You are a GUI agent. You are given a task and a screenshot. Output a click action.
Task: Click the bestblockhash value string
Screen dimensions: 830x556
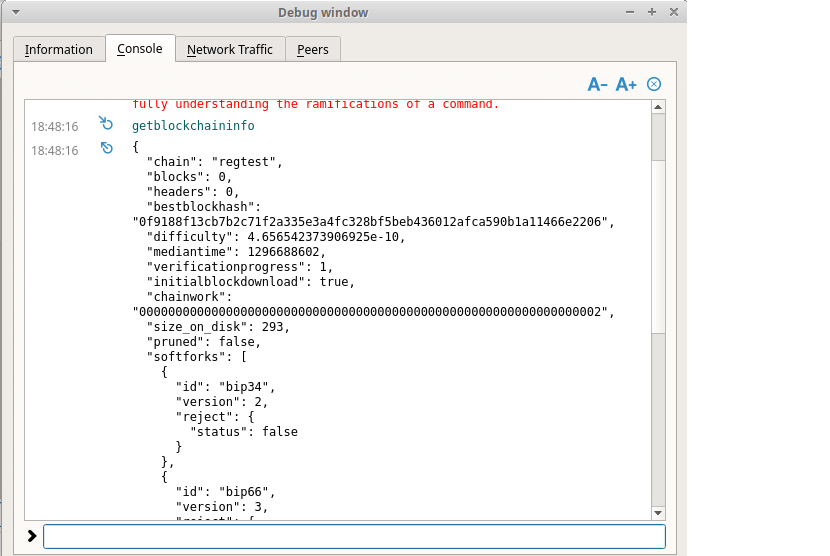[374, 221]
